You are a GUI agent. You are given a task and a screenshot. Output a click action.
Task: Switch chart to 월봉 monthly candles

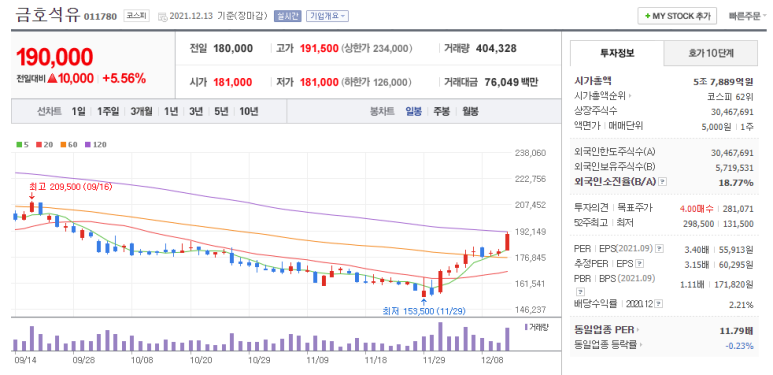pyautogui.click(x=470, y=111)
